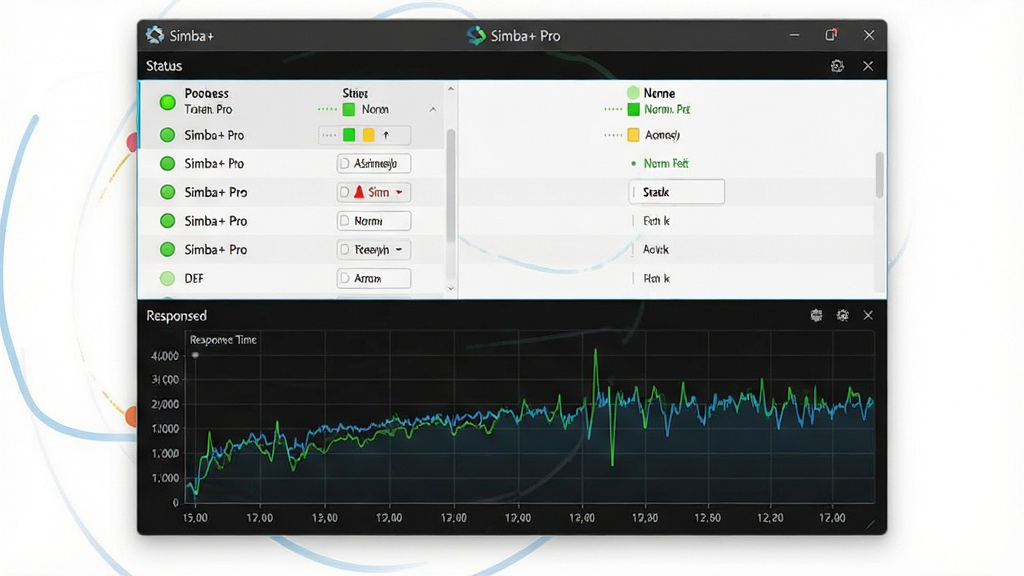Click the Simba+ Pro logo in title bar center
Screen dimensions: 1024x576
[476, 35]
